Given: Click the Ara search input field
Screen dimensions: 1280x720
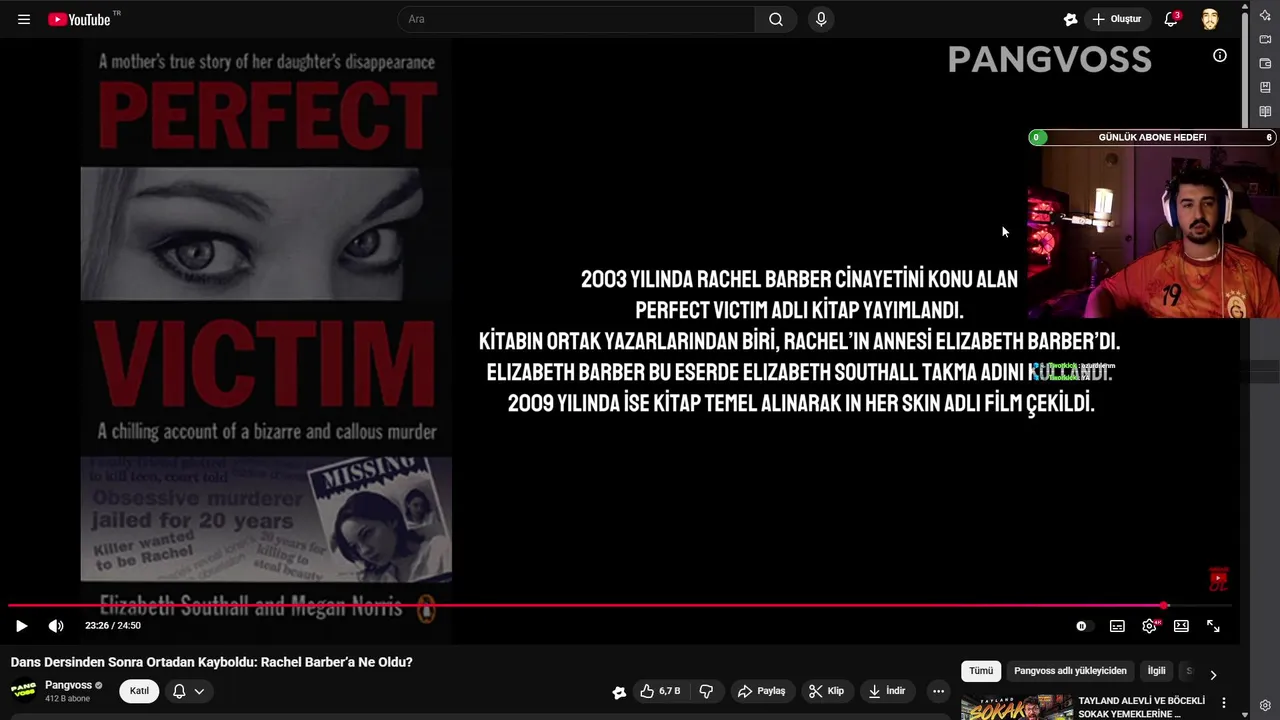Looking at the screenshot, I should 576,19.
